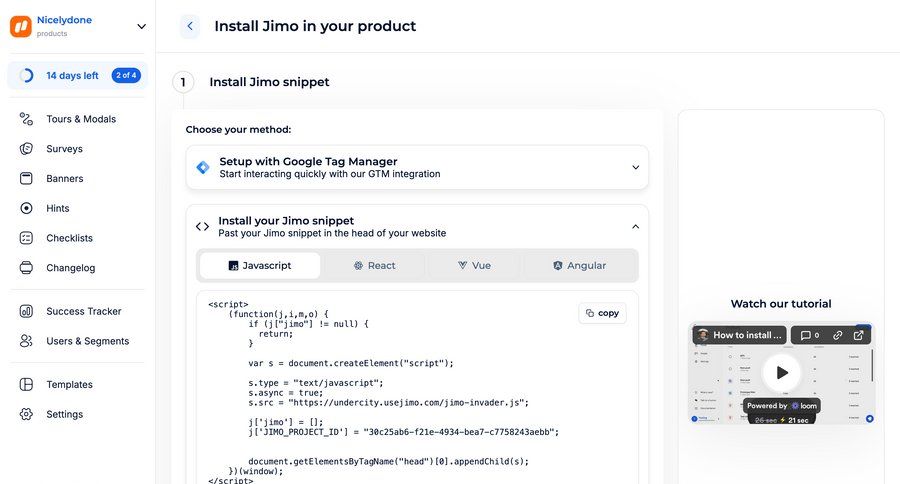Click the Banners sidebar icon
900x484 pixels.
pos(26,179)
